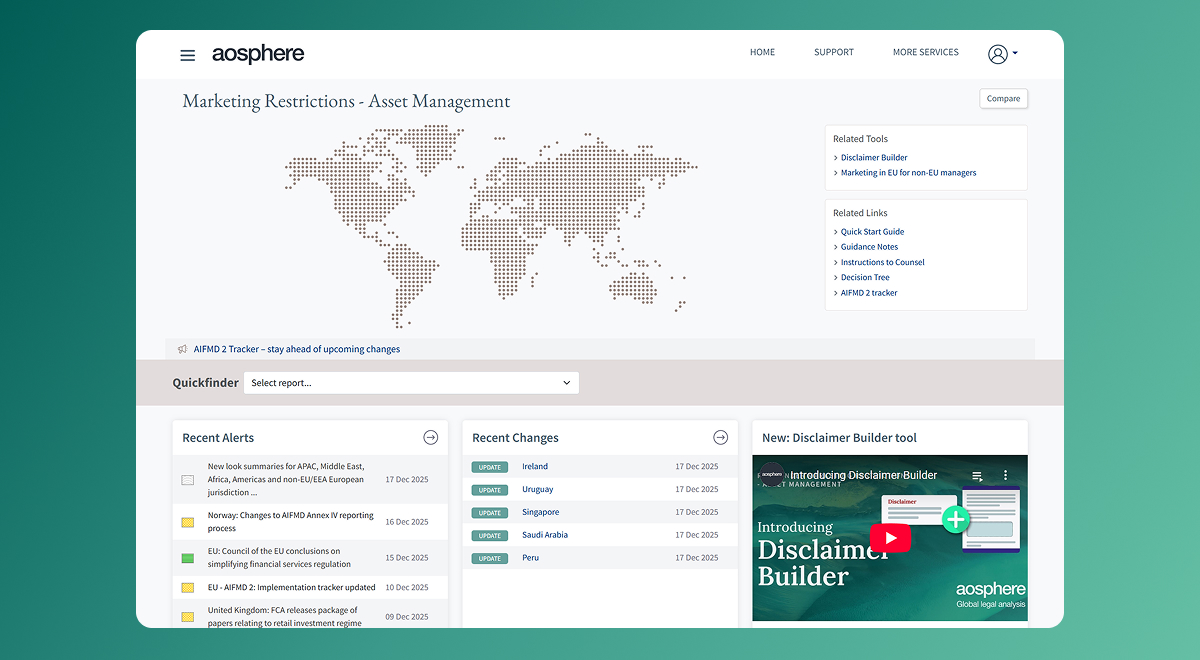Open the user account profile icon
This screenshot has width=1200, height=660.
[x=997, y=54]
